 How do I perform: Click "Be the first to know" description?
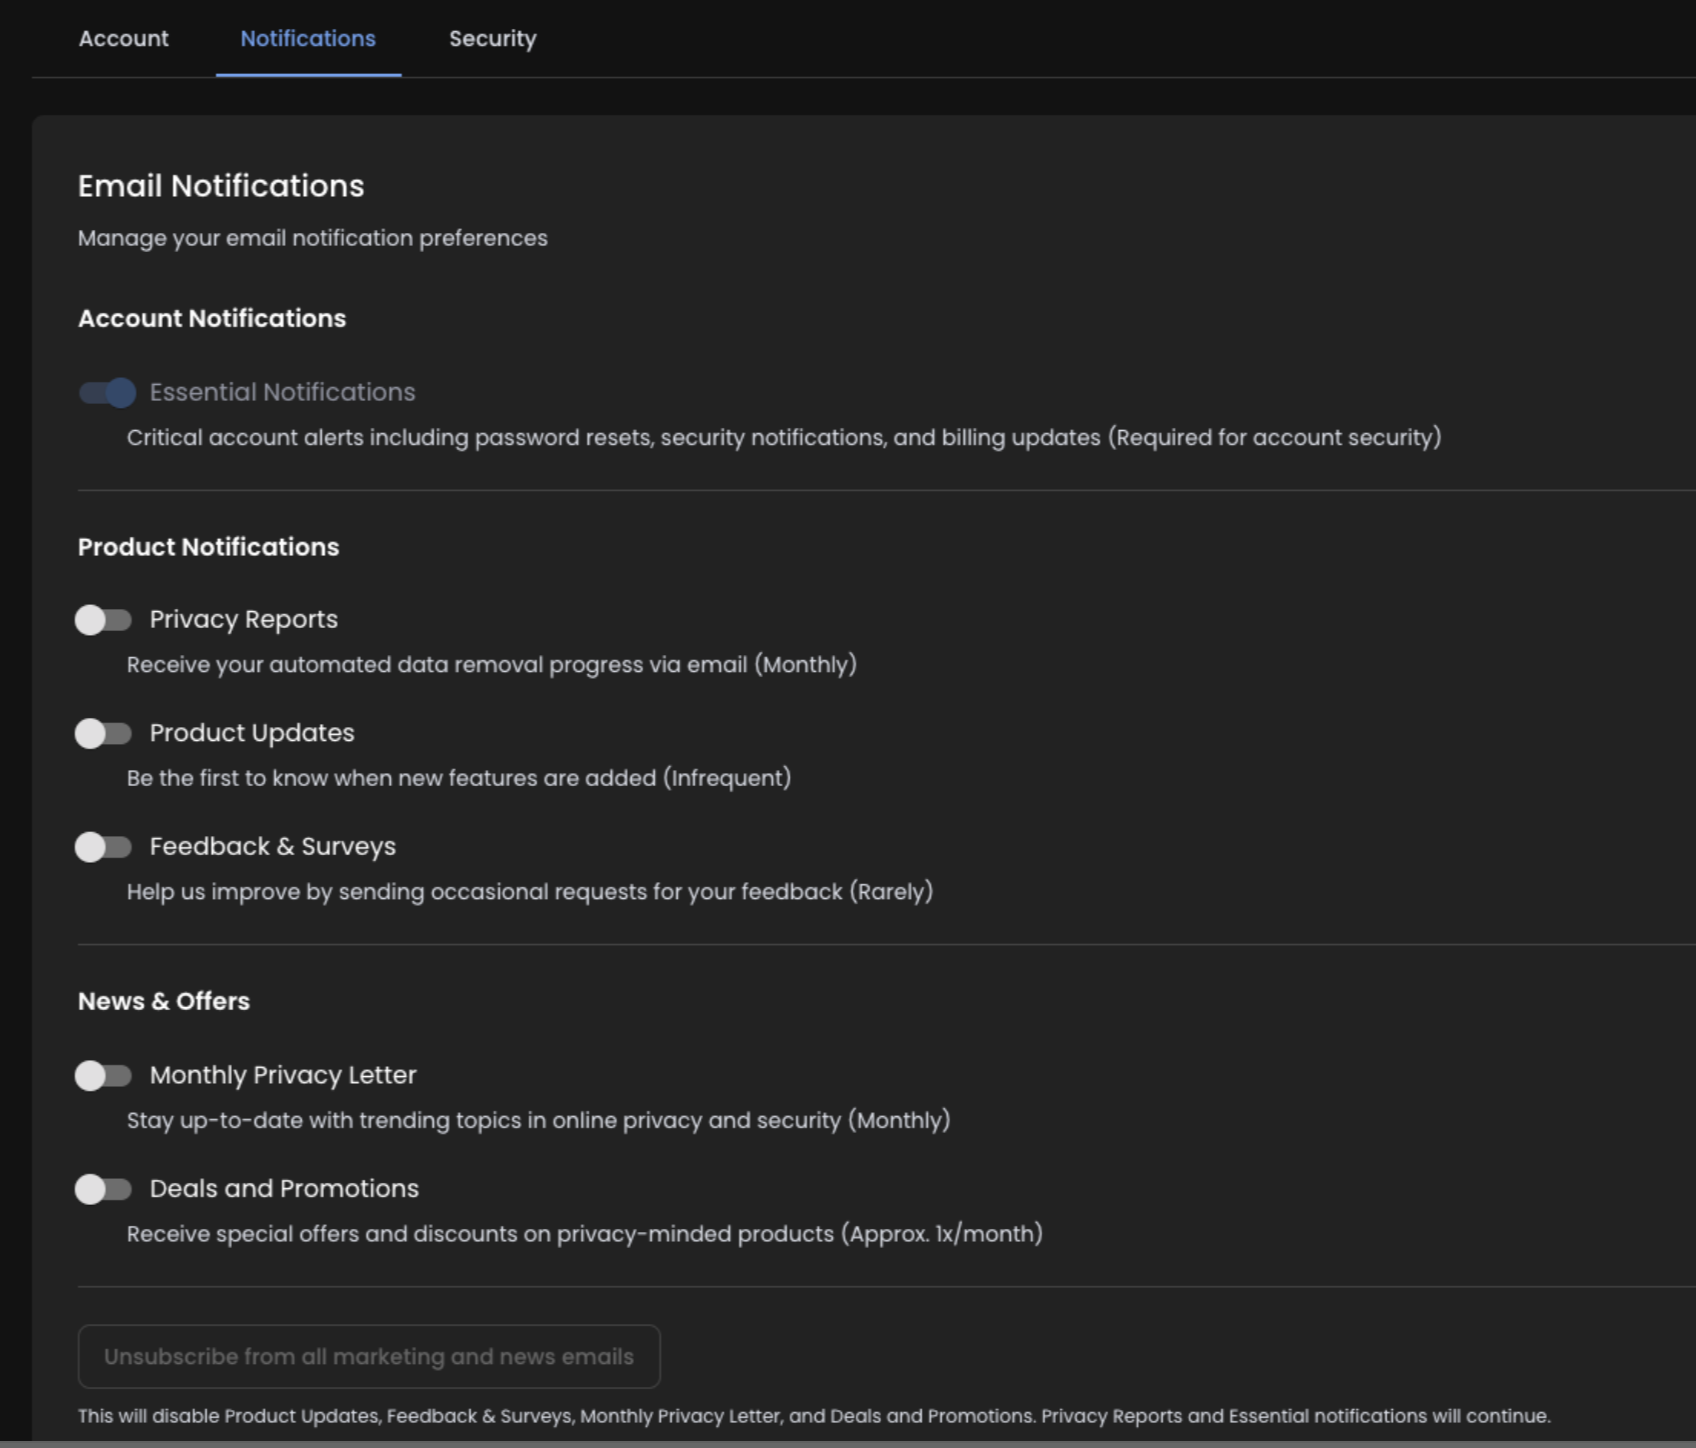[x=459, y=778]
